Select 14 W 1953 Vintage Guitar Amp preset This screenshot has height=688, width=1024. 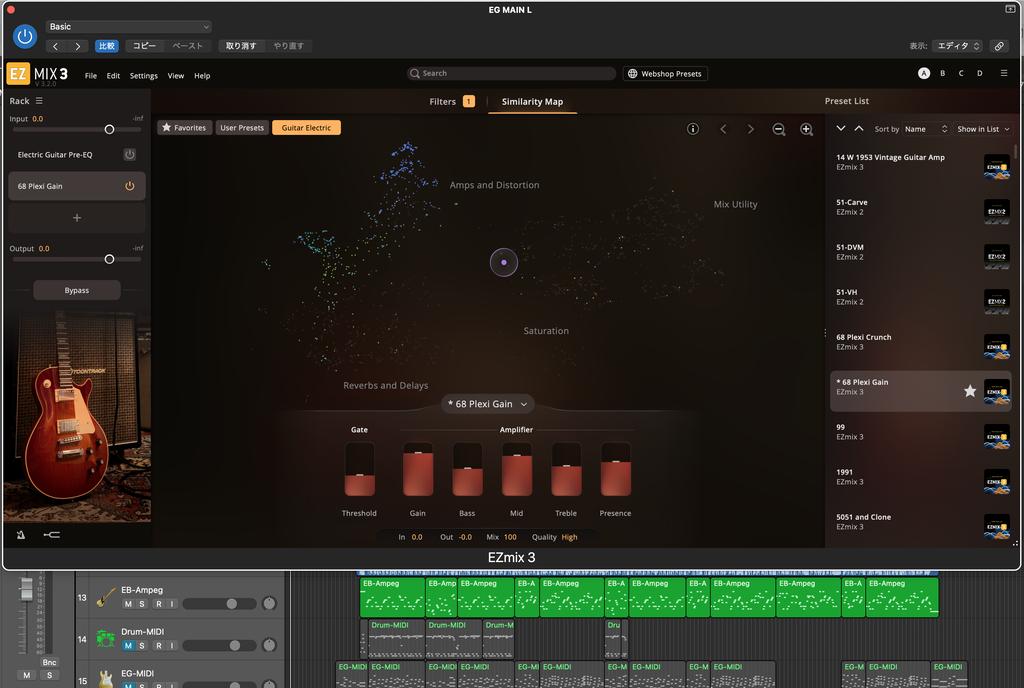[x=920, y=166]
